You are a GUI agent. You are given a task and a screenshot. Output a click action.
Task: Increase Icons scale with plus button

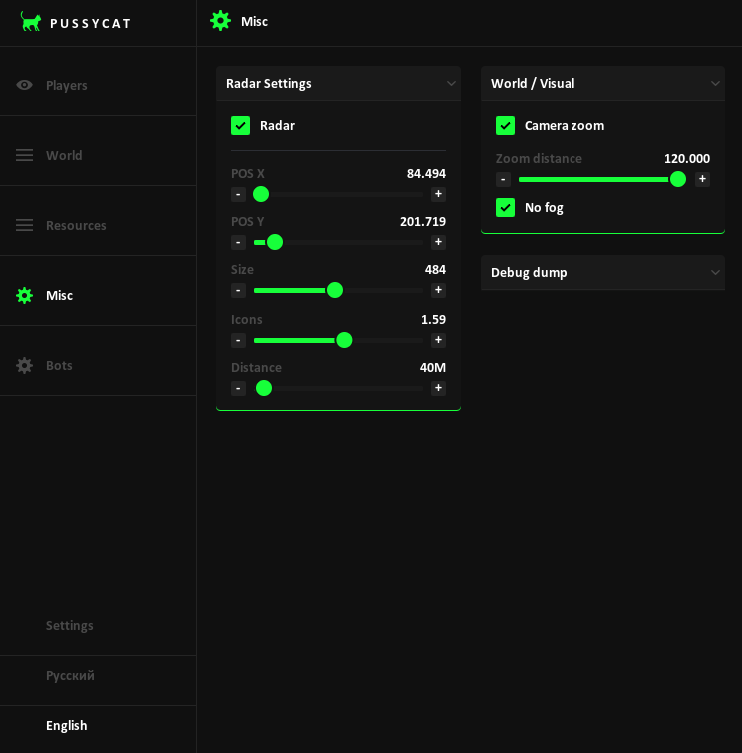pos(438,340)
